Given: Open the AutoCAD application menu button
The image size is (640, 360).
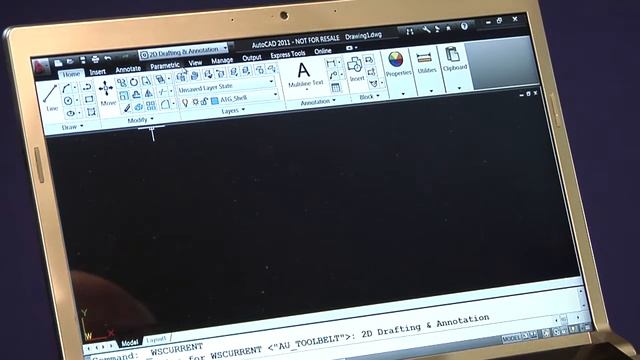Looking at the screenshot, I should click(x=41, y=67).
